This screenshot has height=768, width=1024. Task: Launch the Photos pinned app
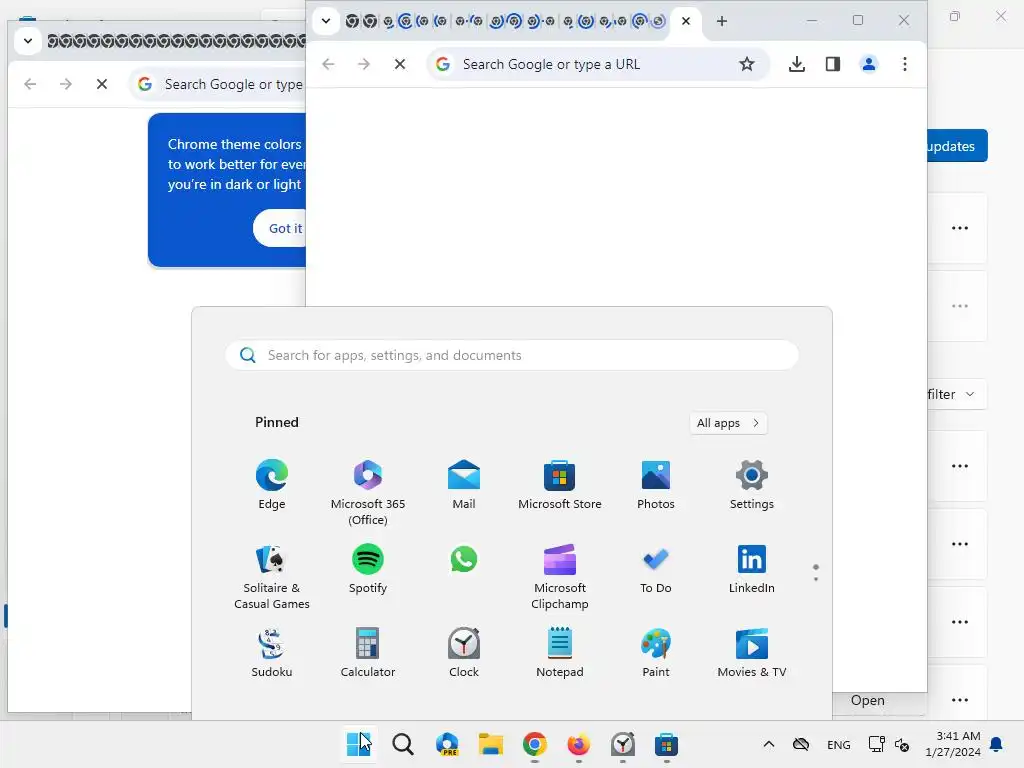coord(656,485)
